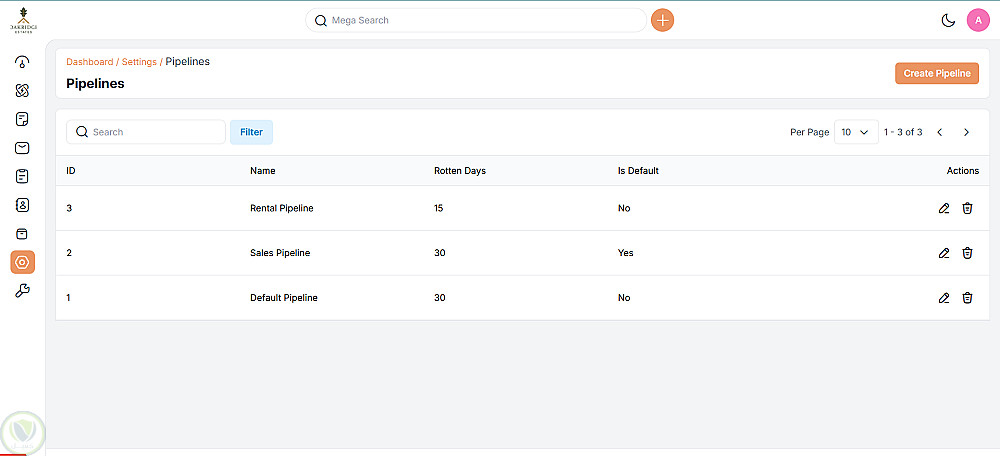Edit the Default Pipeline with pencil icon

point(944,298)
